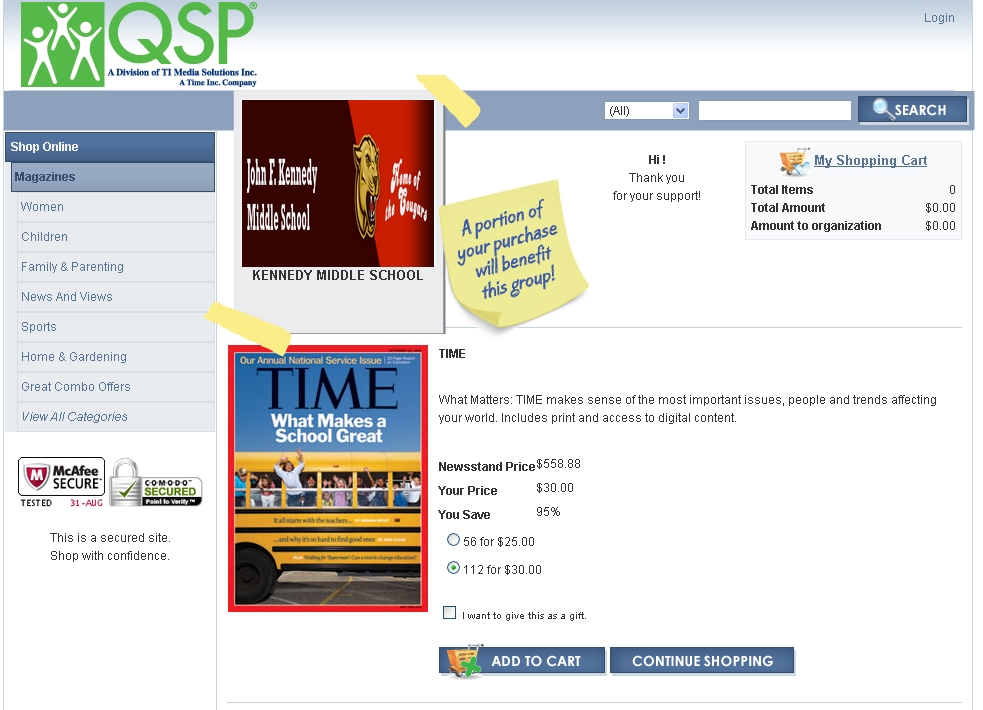Open the My Shopping Cart link

coord(870,160)
